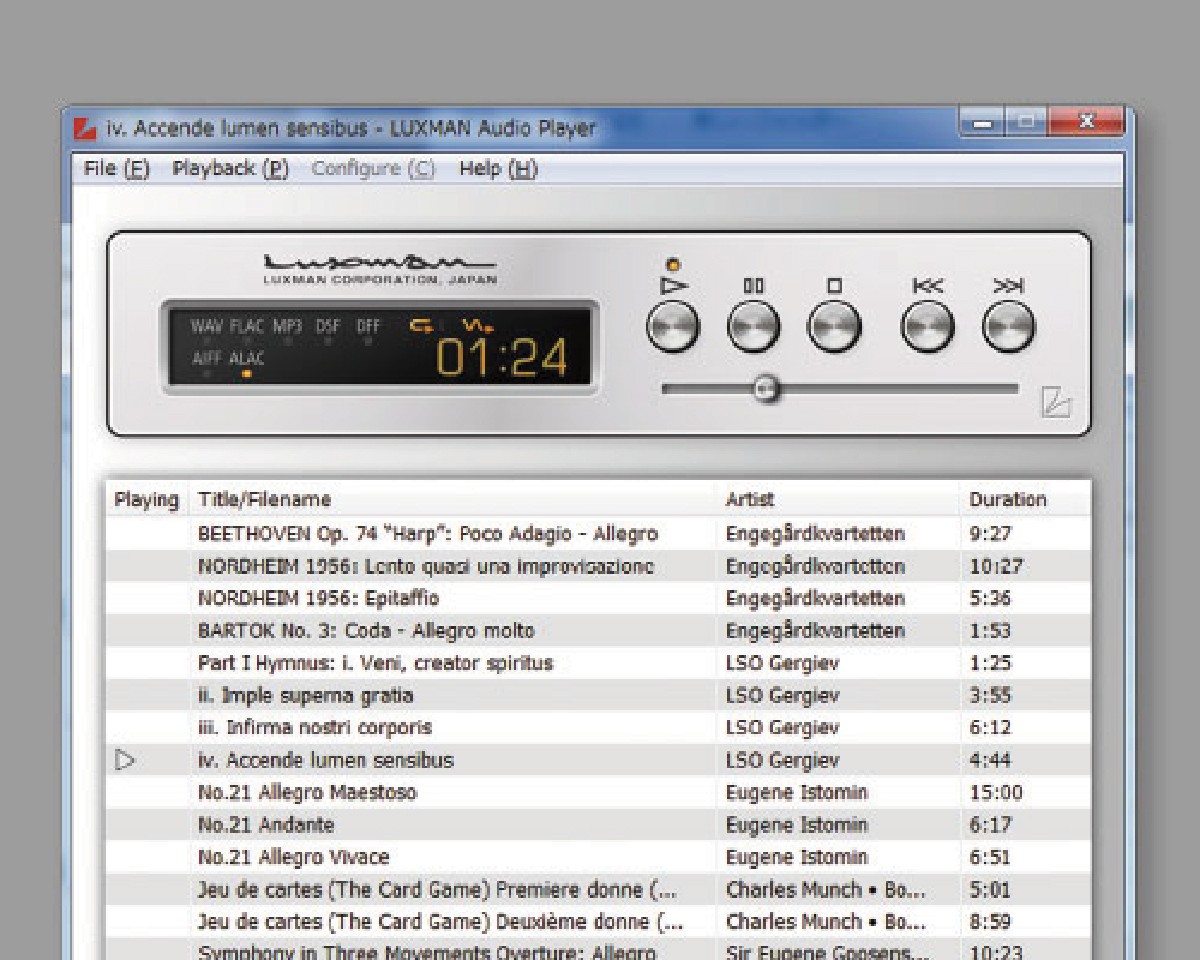Open the Help menu

(498, 168)
